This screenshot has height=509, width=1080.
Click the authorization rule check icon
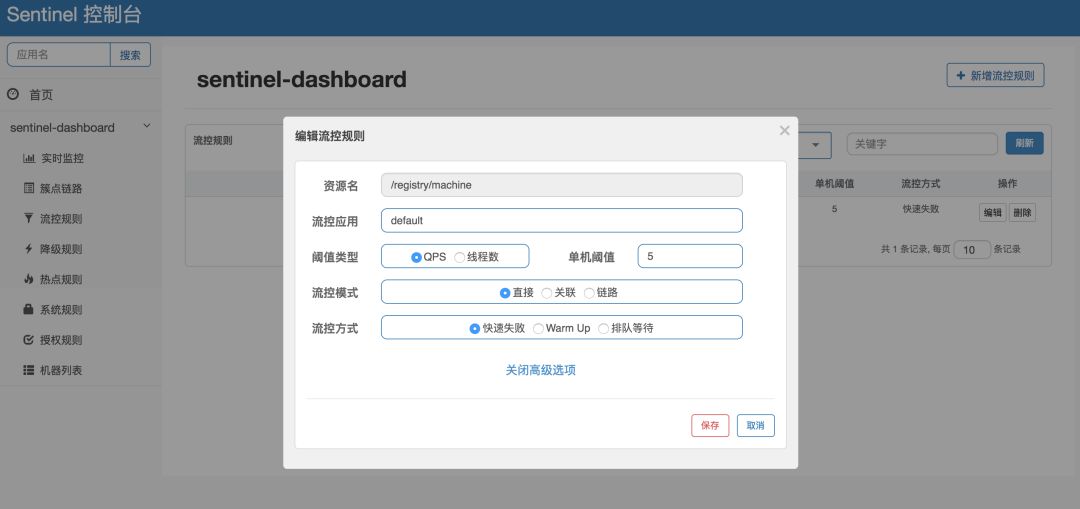tap(29, 340)
